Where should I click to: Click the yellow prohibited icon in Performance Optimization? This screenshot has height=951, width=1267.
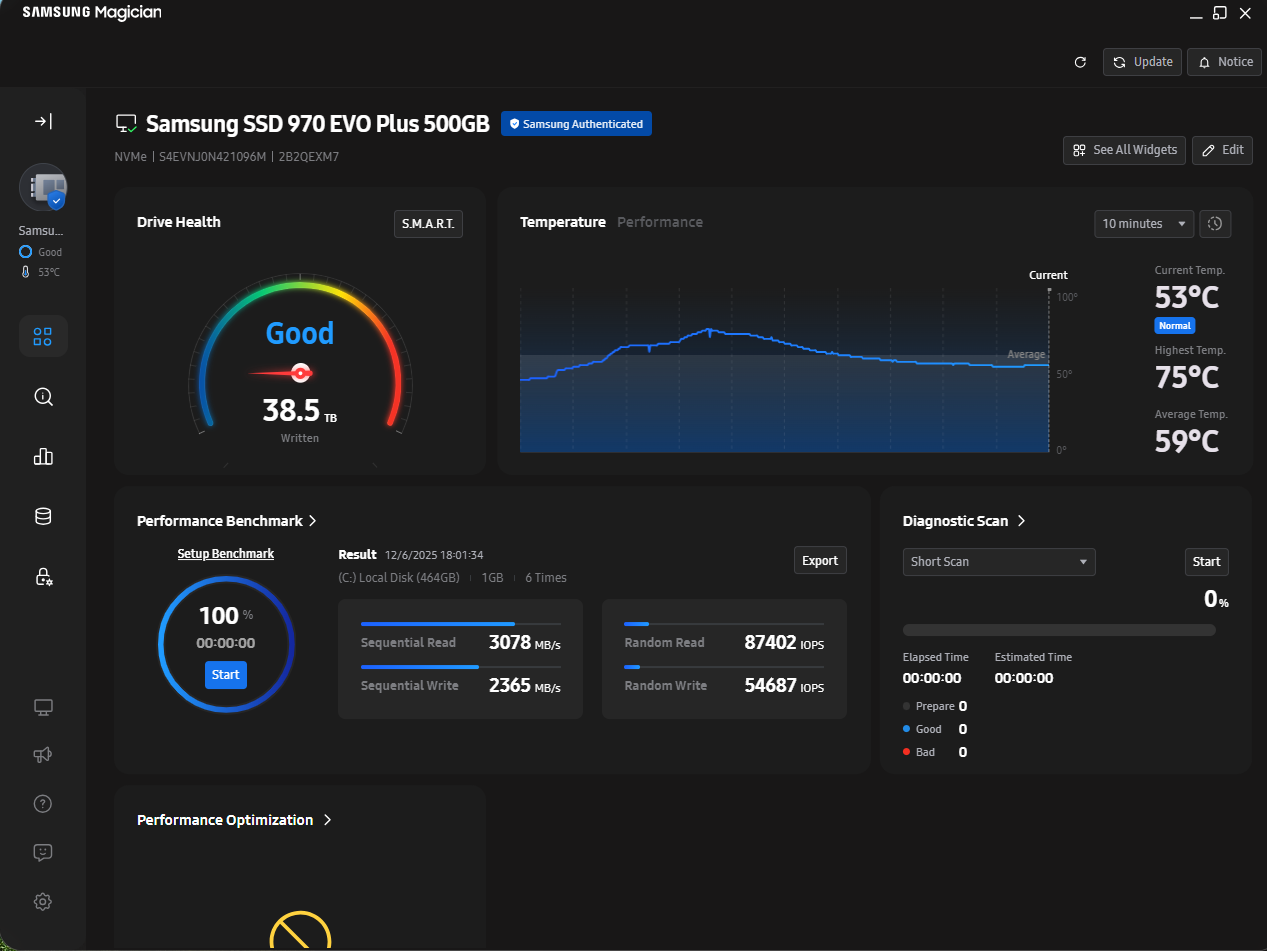pyautogui.click(x=300, y=931)
